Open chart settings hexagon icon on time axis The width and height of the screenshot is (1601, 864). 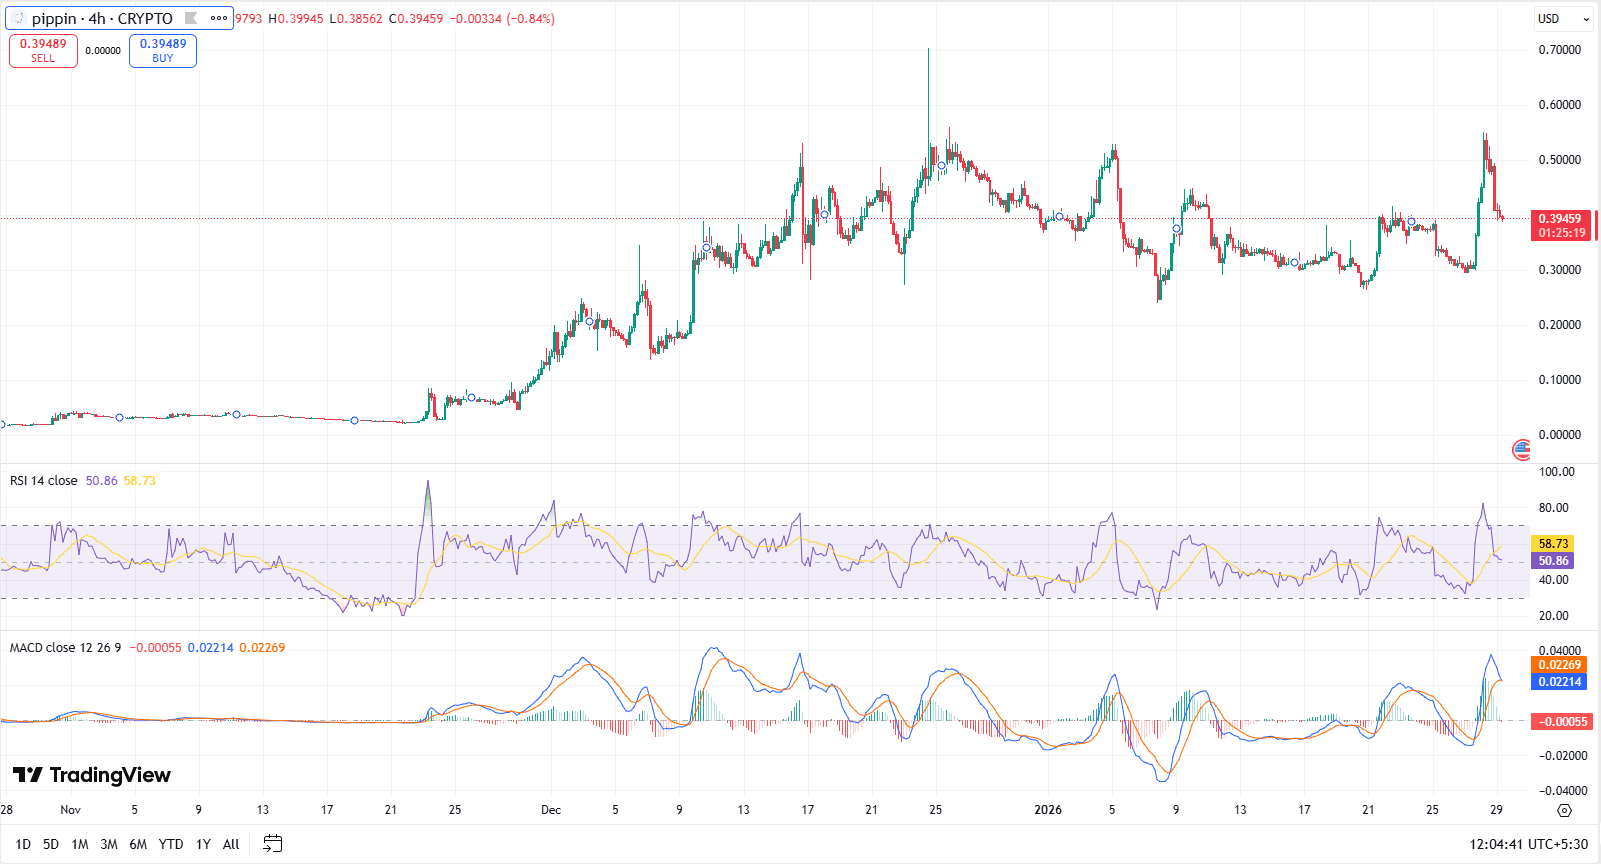click(x=1565, y=810)
